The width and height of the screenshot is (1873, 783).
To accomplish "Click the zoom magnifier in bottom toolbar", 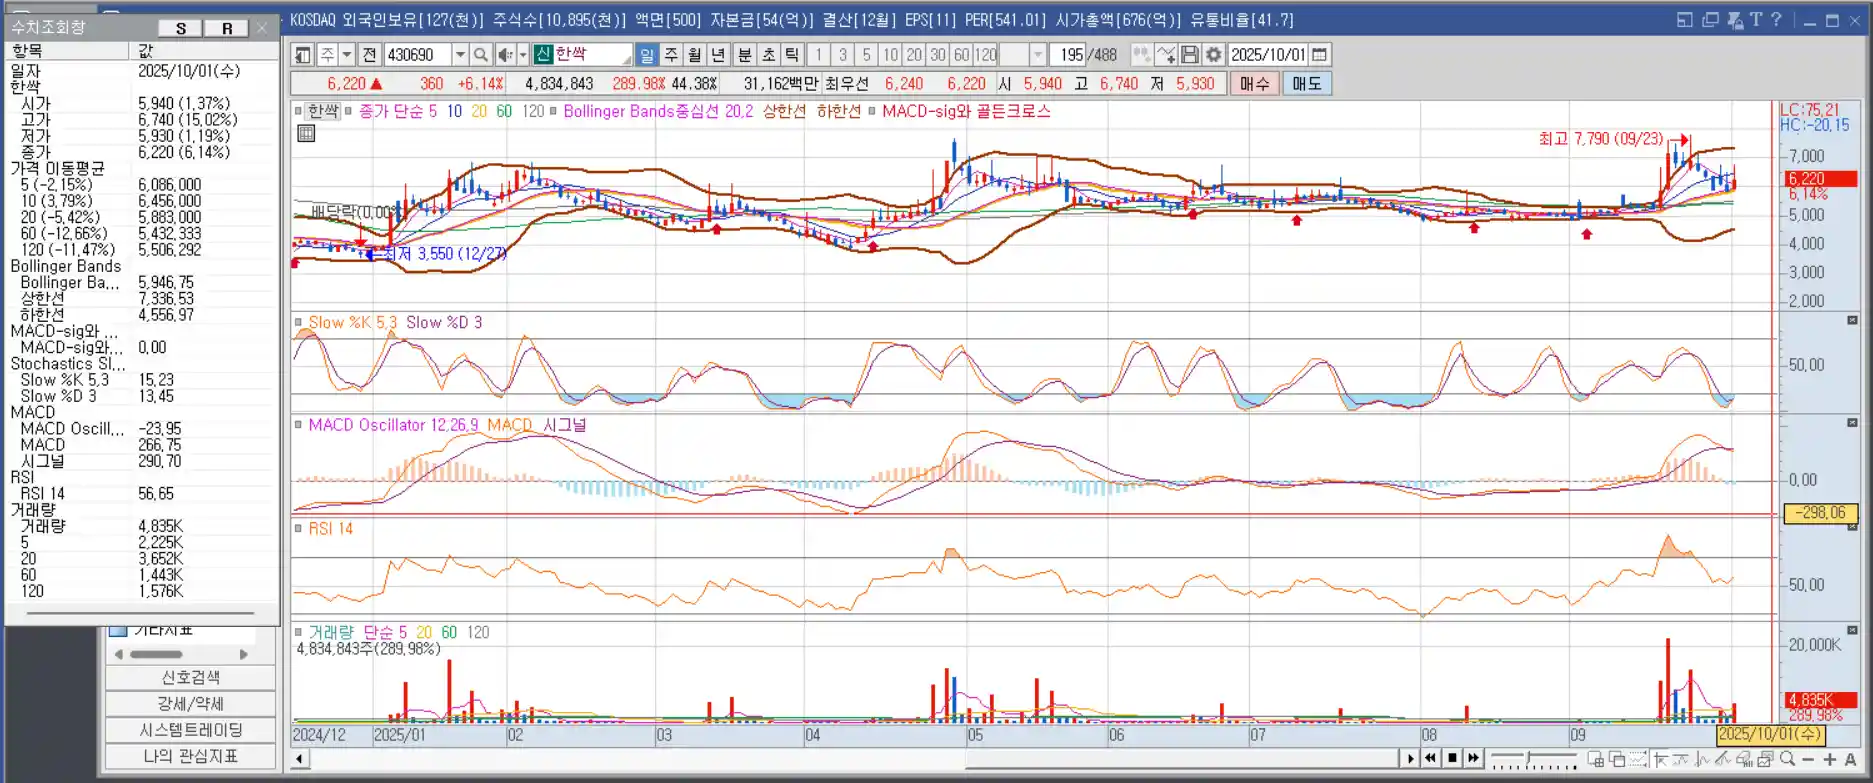I will coord(1787,759).
